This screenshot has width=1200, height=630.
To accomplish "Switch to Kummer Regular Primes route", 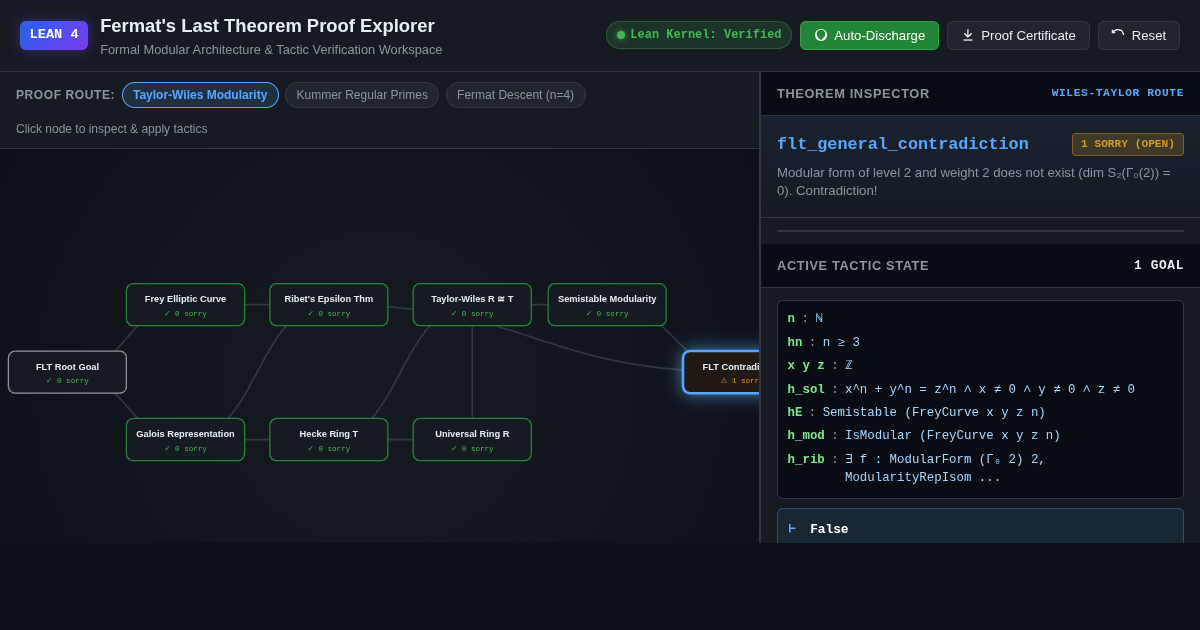I will (362, 95).
